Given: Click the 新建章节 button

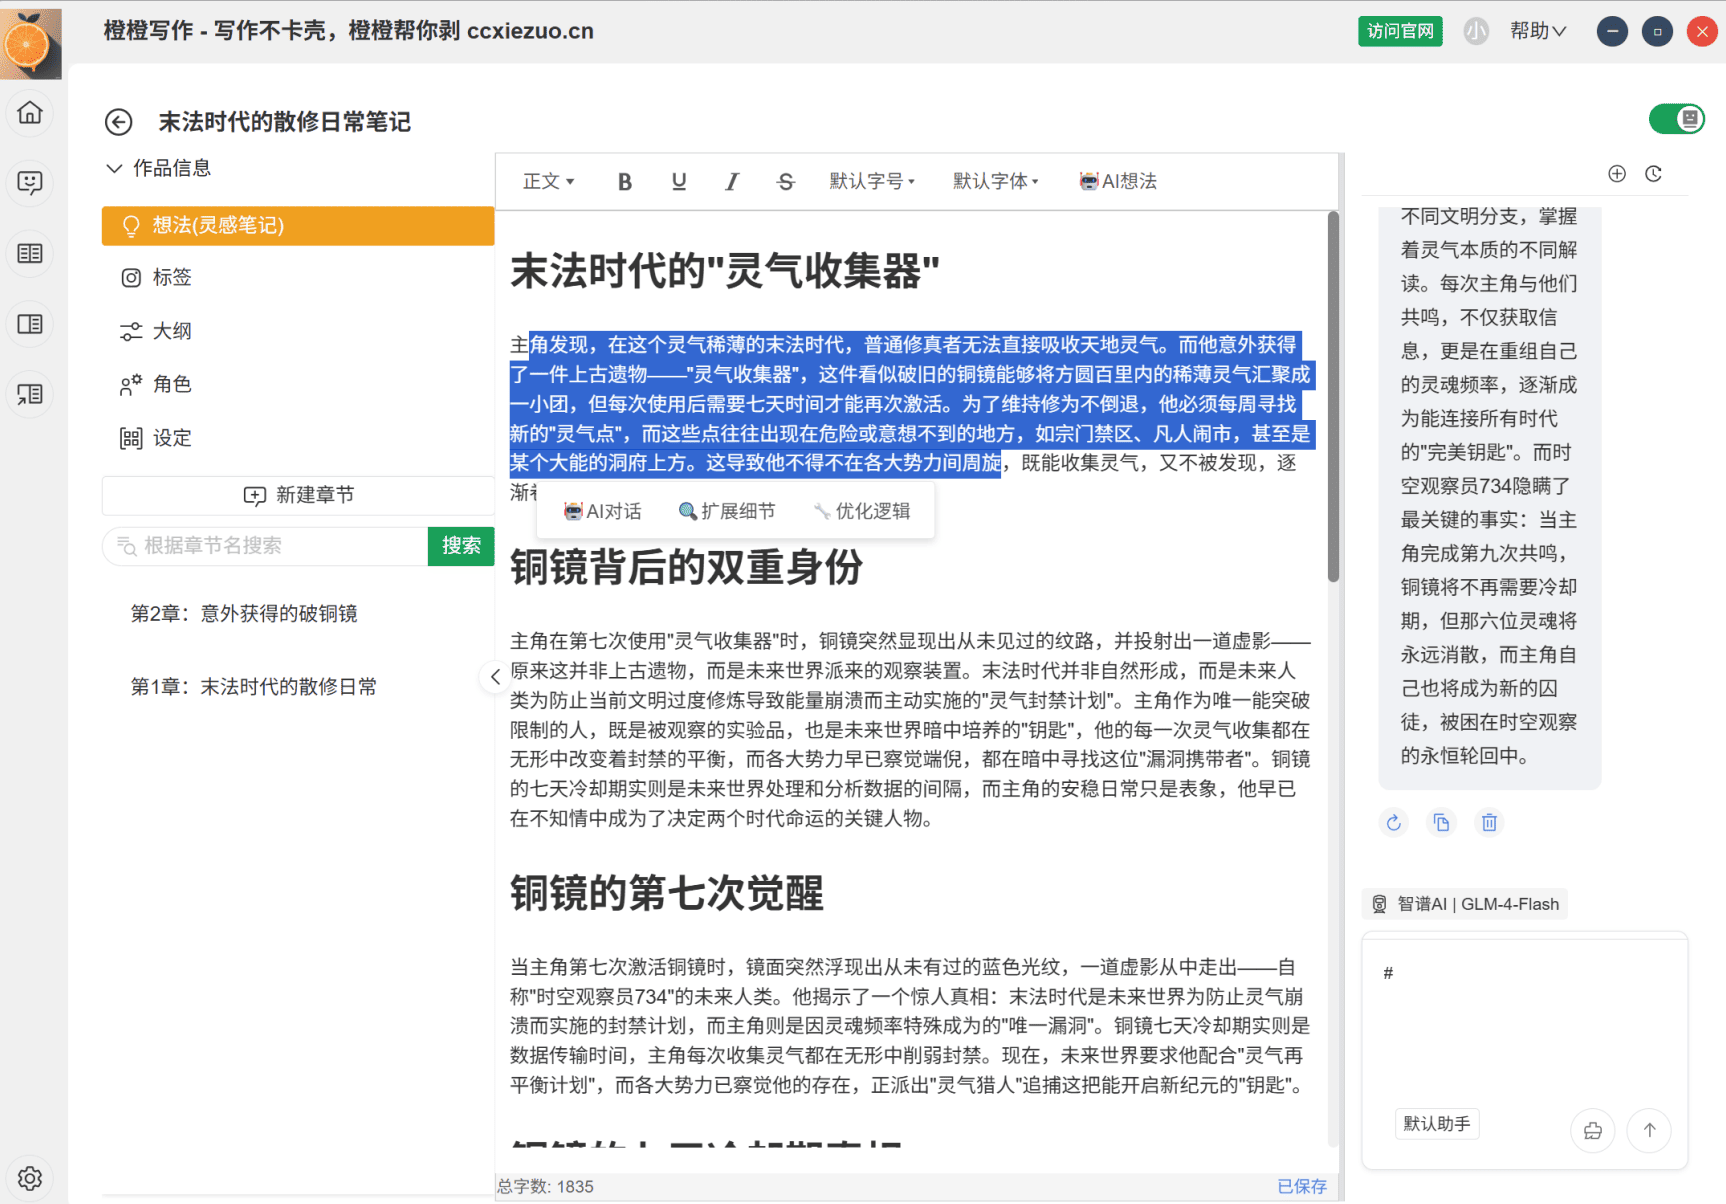Looking at the screenshot, I should (x=299, y=495).
